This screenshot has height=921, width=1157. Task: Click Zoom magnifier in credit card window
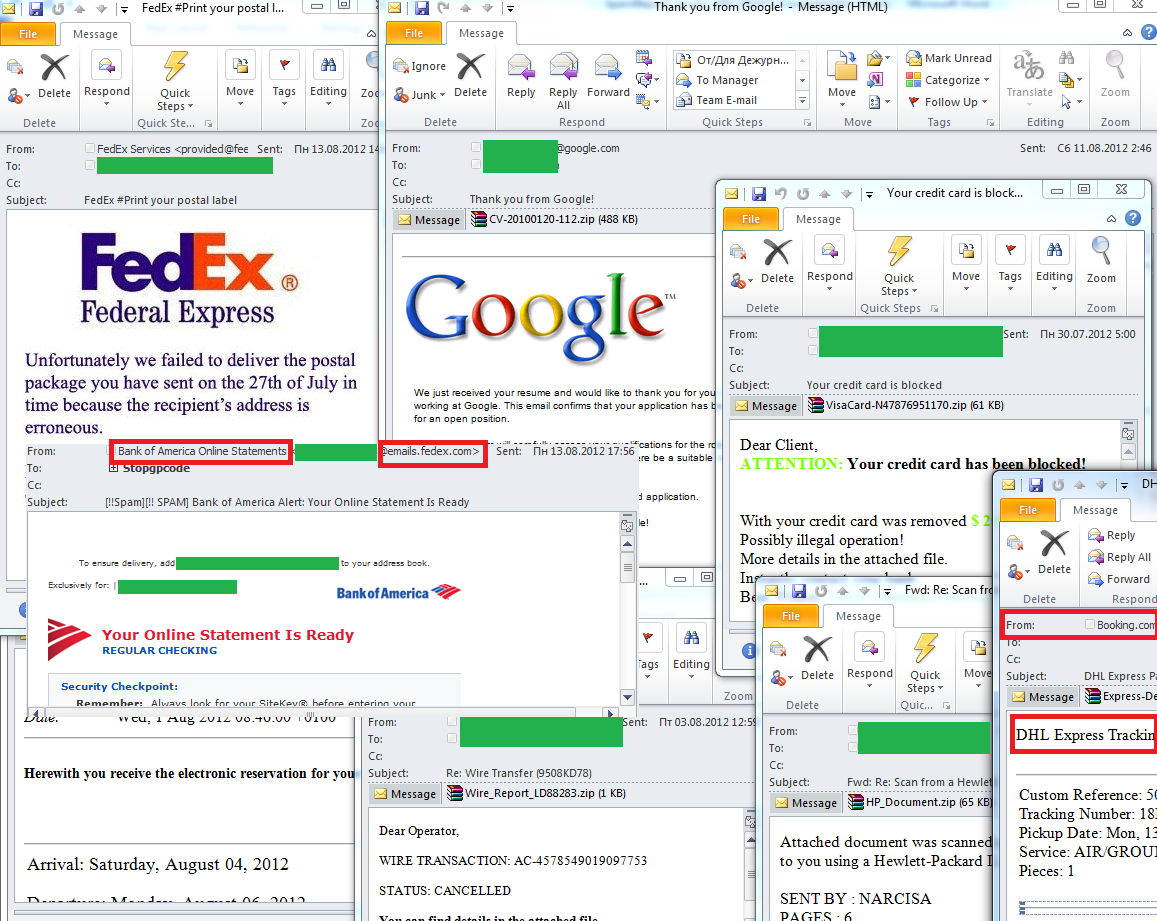point(1101,252)
